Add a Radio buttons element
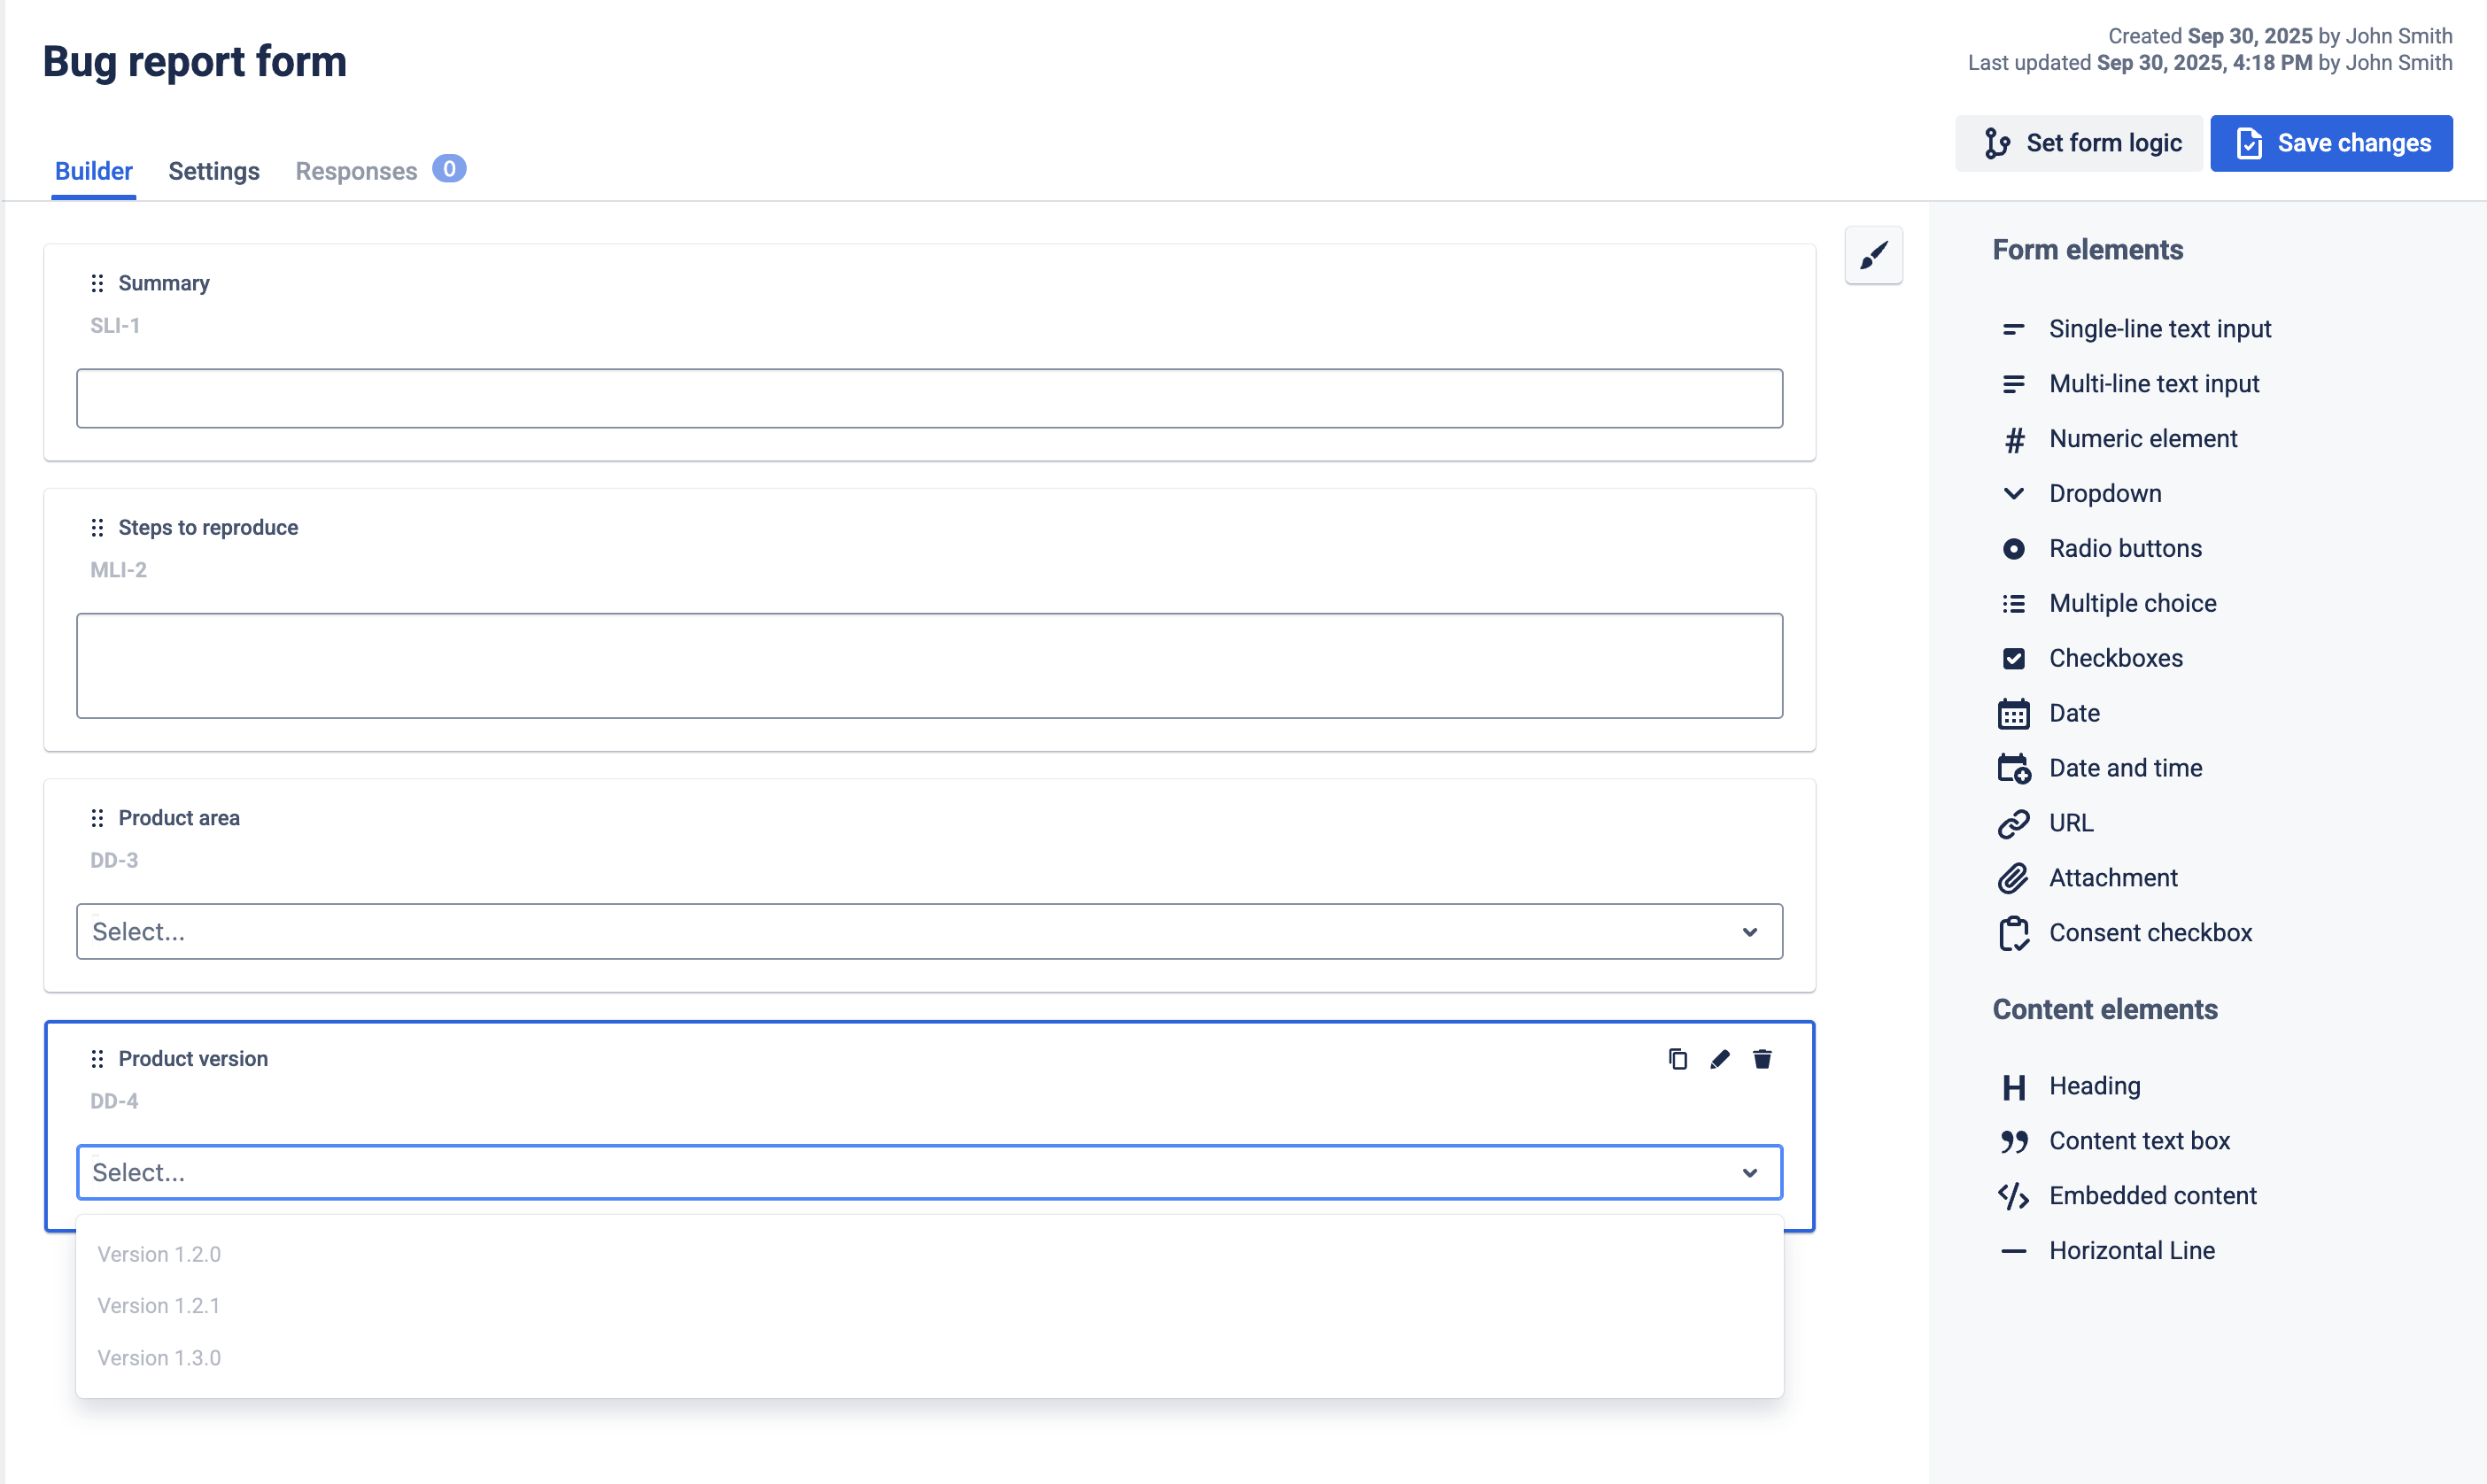The width and height of the screenshot is (2487, 1484). (x=2125, y=548)
